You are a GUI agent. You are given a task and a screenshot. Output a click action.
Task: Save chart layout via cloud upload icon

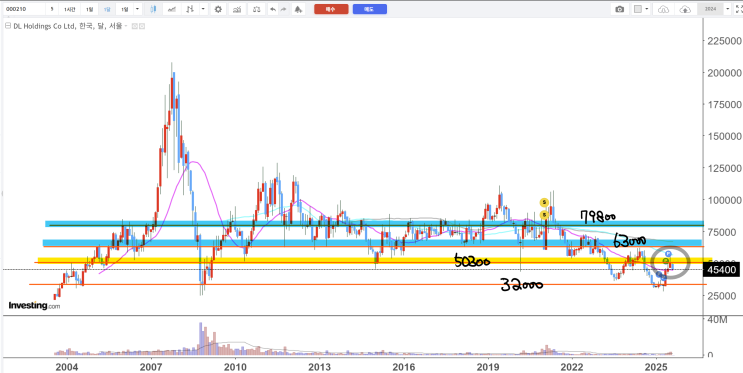[685, 9]
